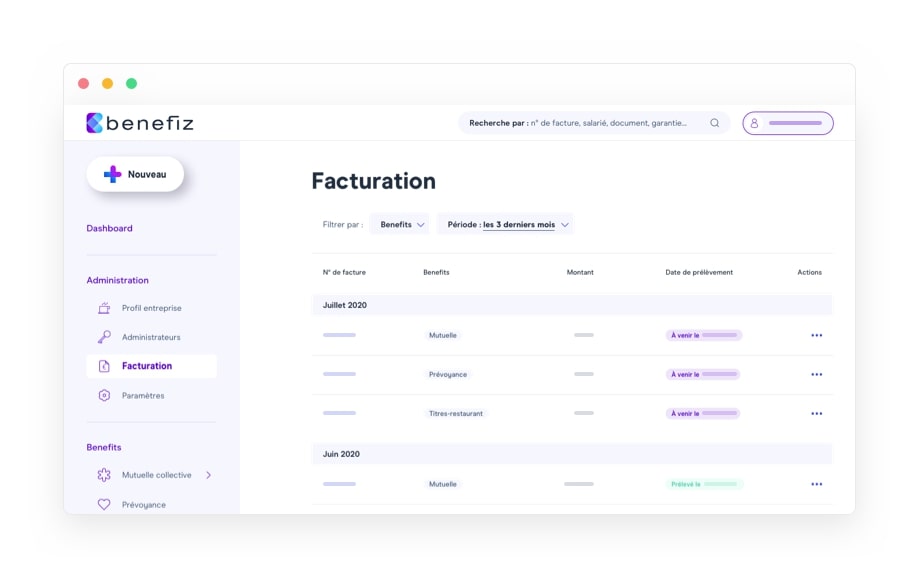The height and width of the screenshot is (578, 919).
Task: Open the Benefits filter dropdown
Action: tap(399, 224)
